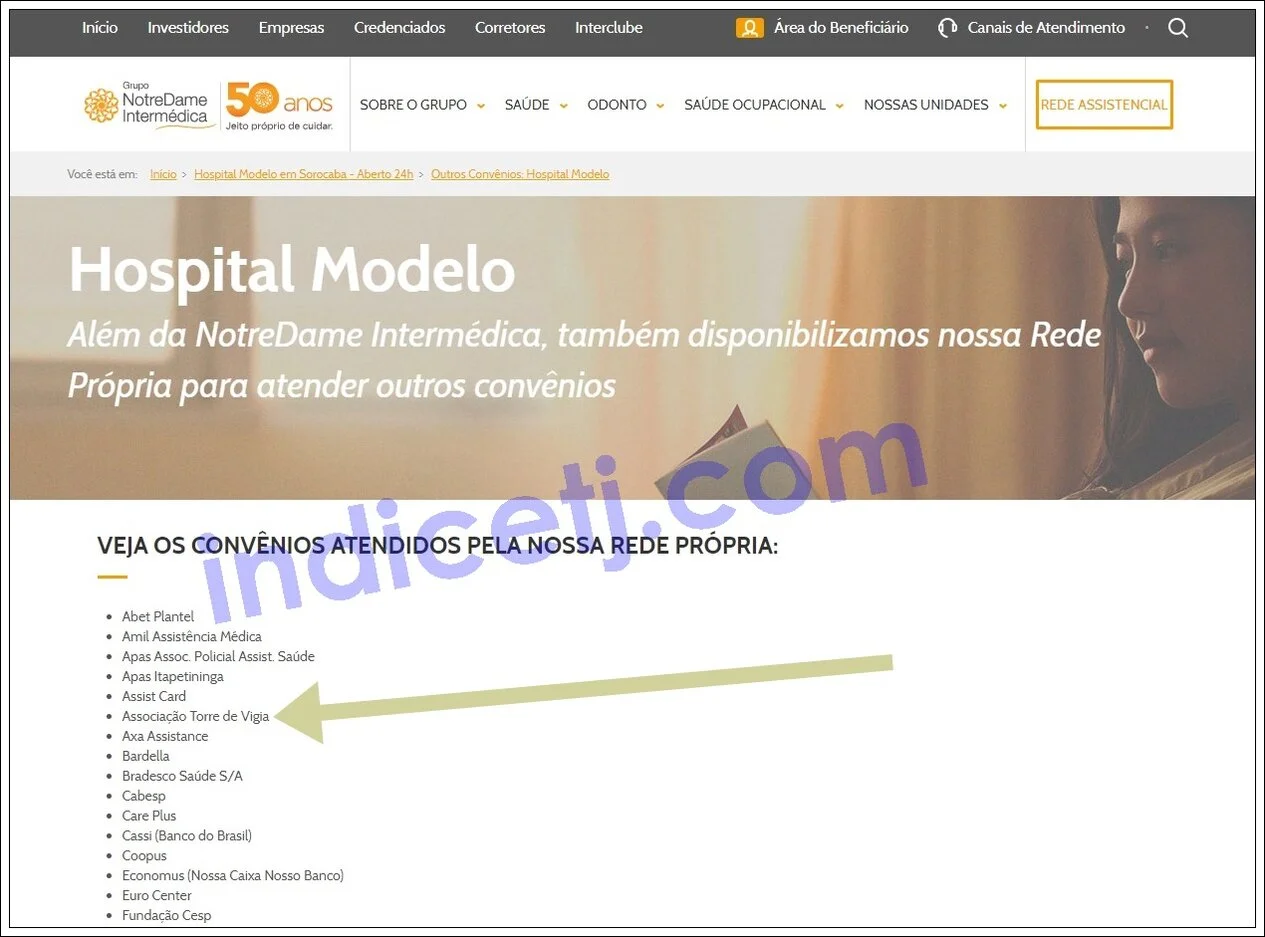1265x937 pixels.
Task: Click the Cassi (Banco do Brasil) entry
Action: tap(187, 836)
